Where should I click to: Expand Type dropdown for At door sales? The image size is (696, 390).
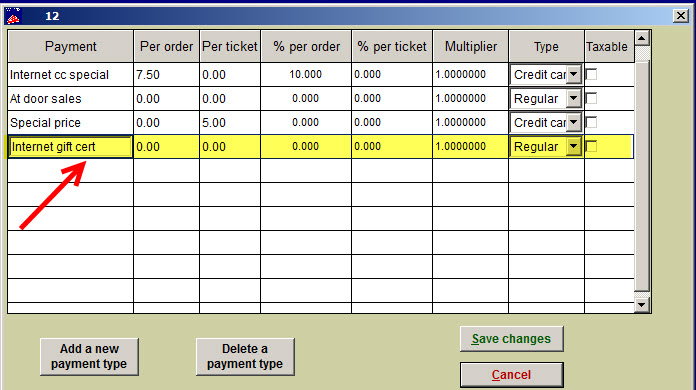(x=573, y=98)
